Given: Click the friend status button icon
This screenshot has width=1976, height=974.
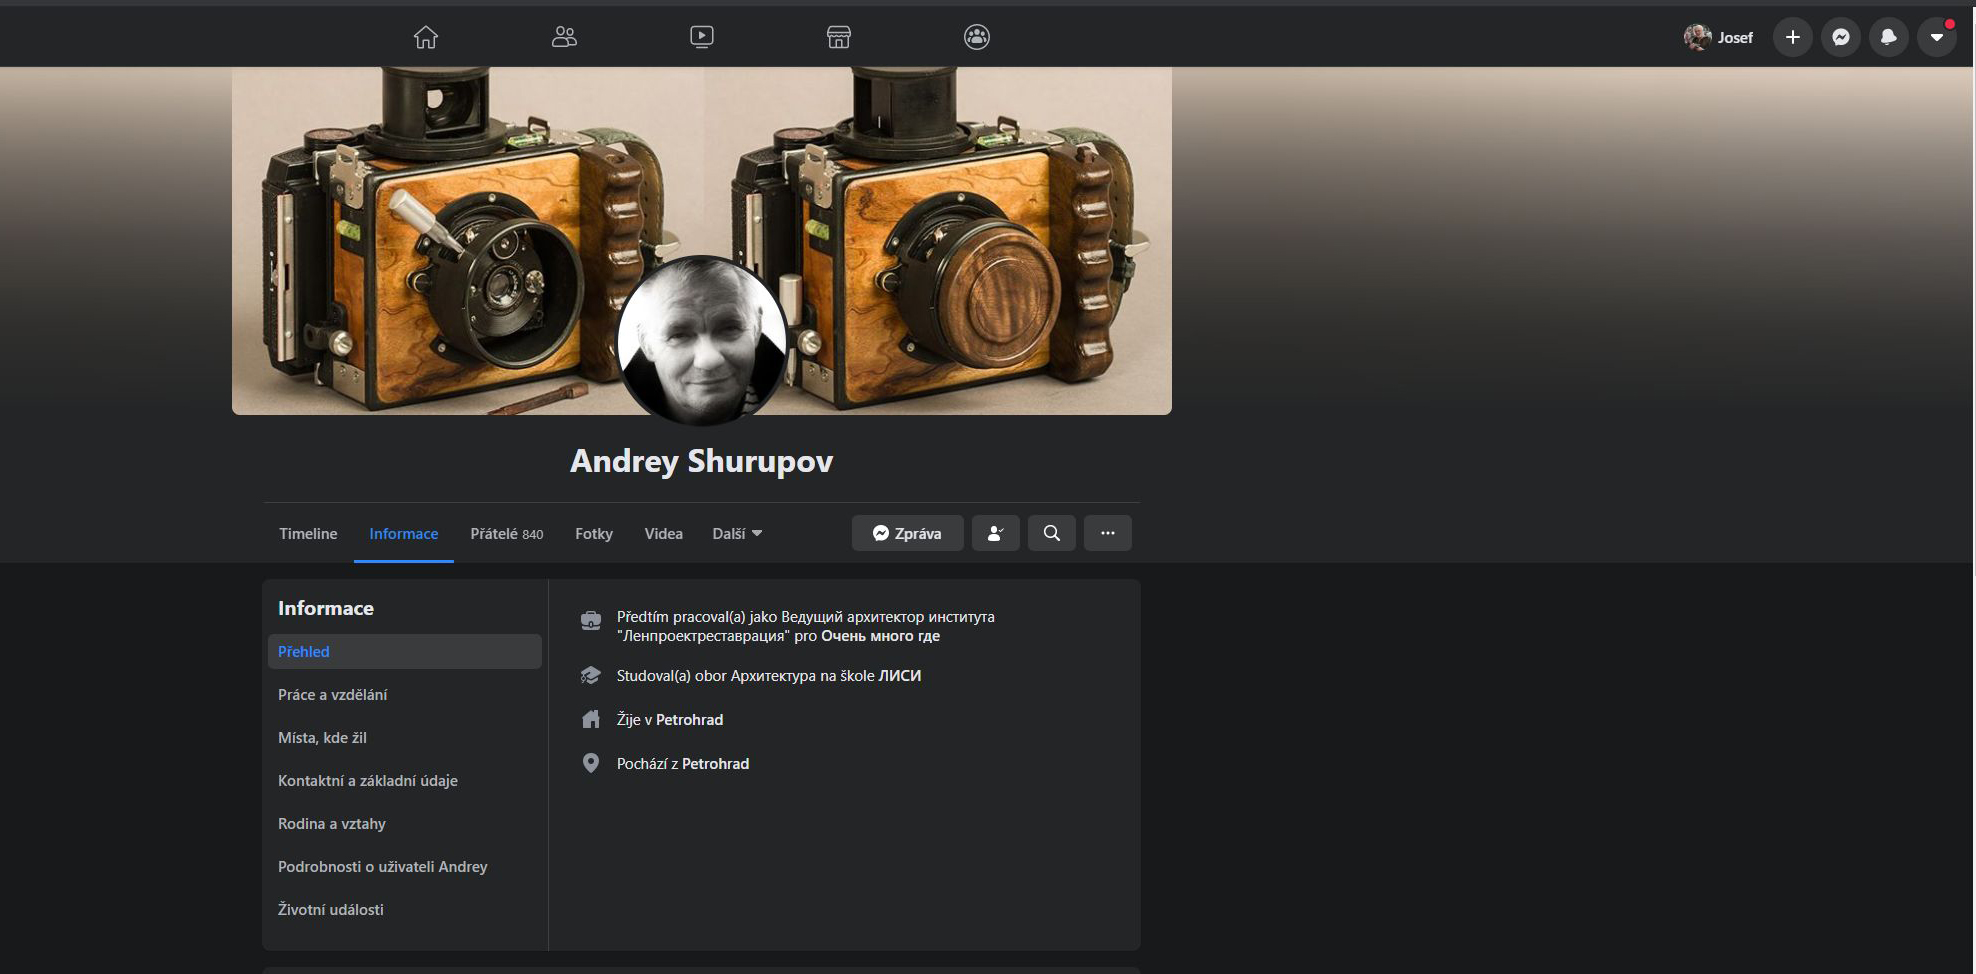Looking at the screenshot, I should (x=996, y=533).
